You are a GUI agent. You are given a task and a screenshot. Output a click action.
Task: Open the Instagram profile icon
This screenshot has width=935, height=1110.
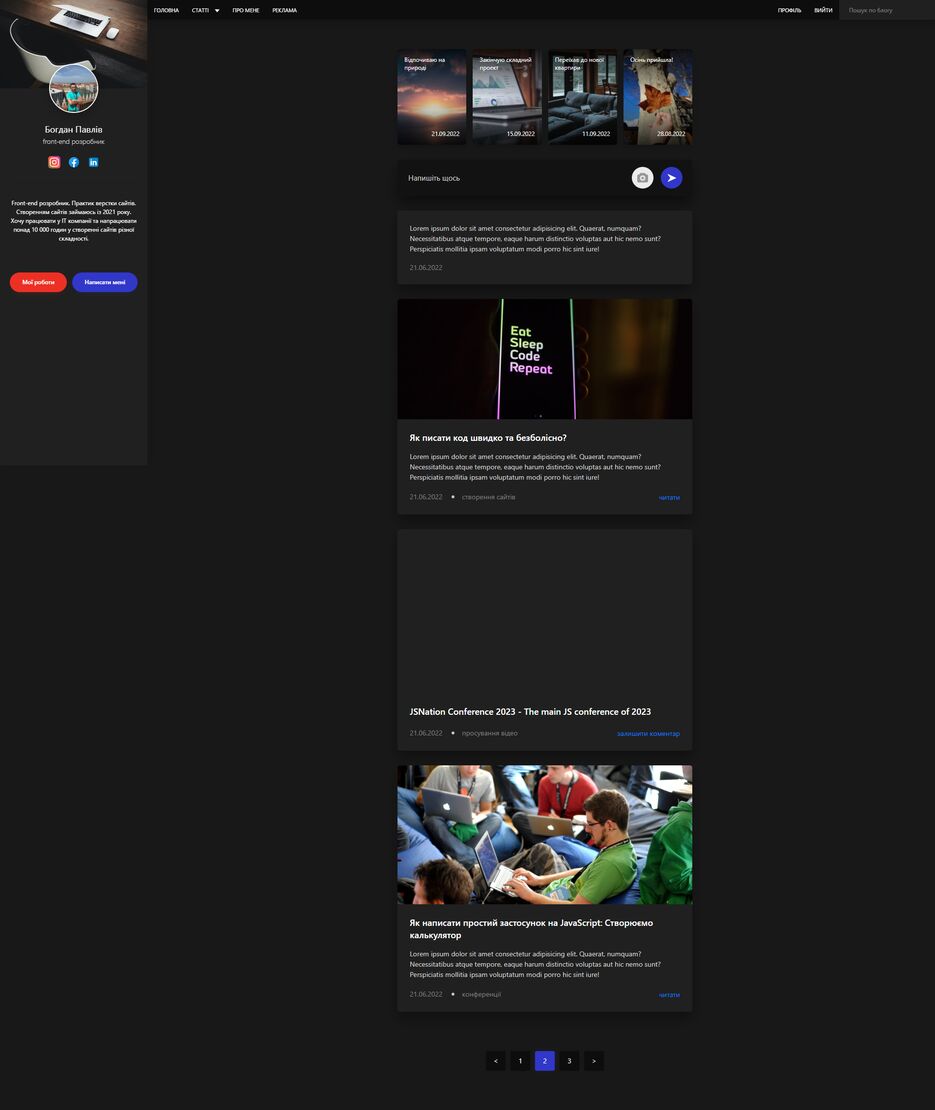pyautogui.click(x=53, y=161)
